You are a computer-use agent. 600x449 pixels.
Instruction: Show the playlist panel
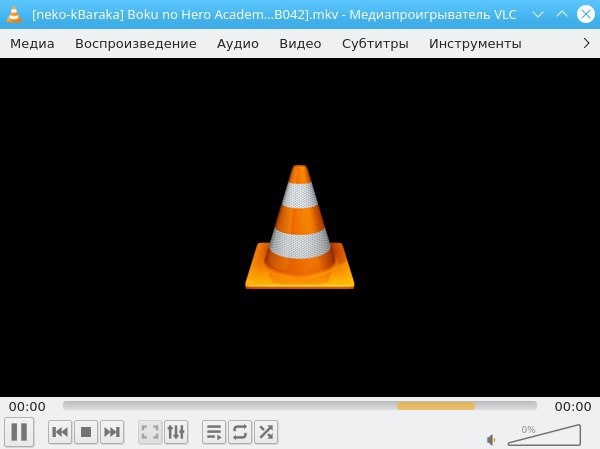[x=214, y=432]
